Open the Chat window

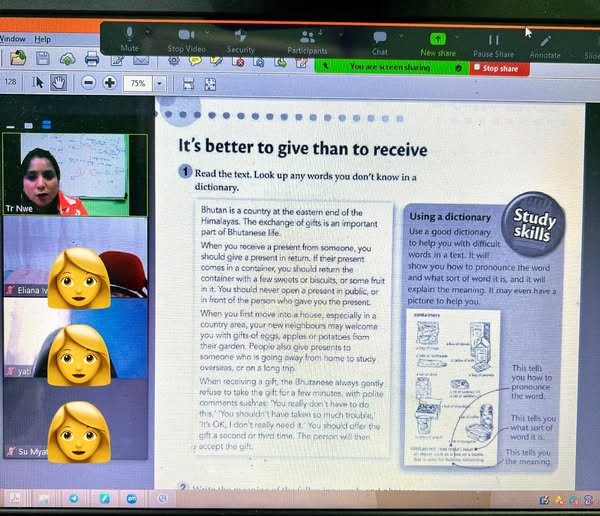click(380, 40)
